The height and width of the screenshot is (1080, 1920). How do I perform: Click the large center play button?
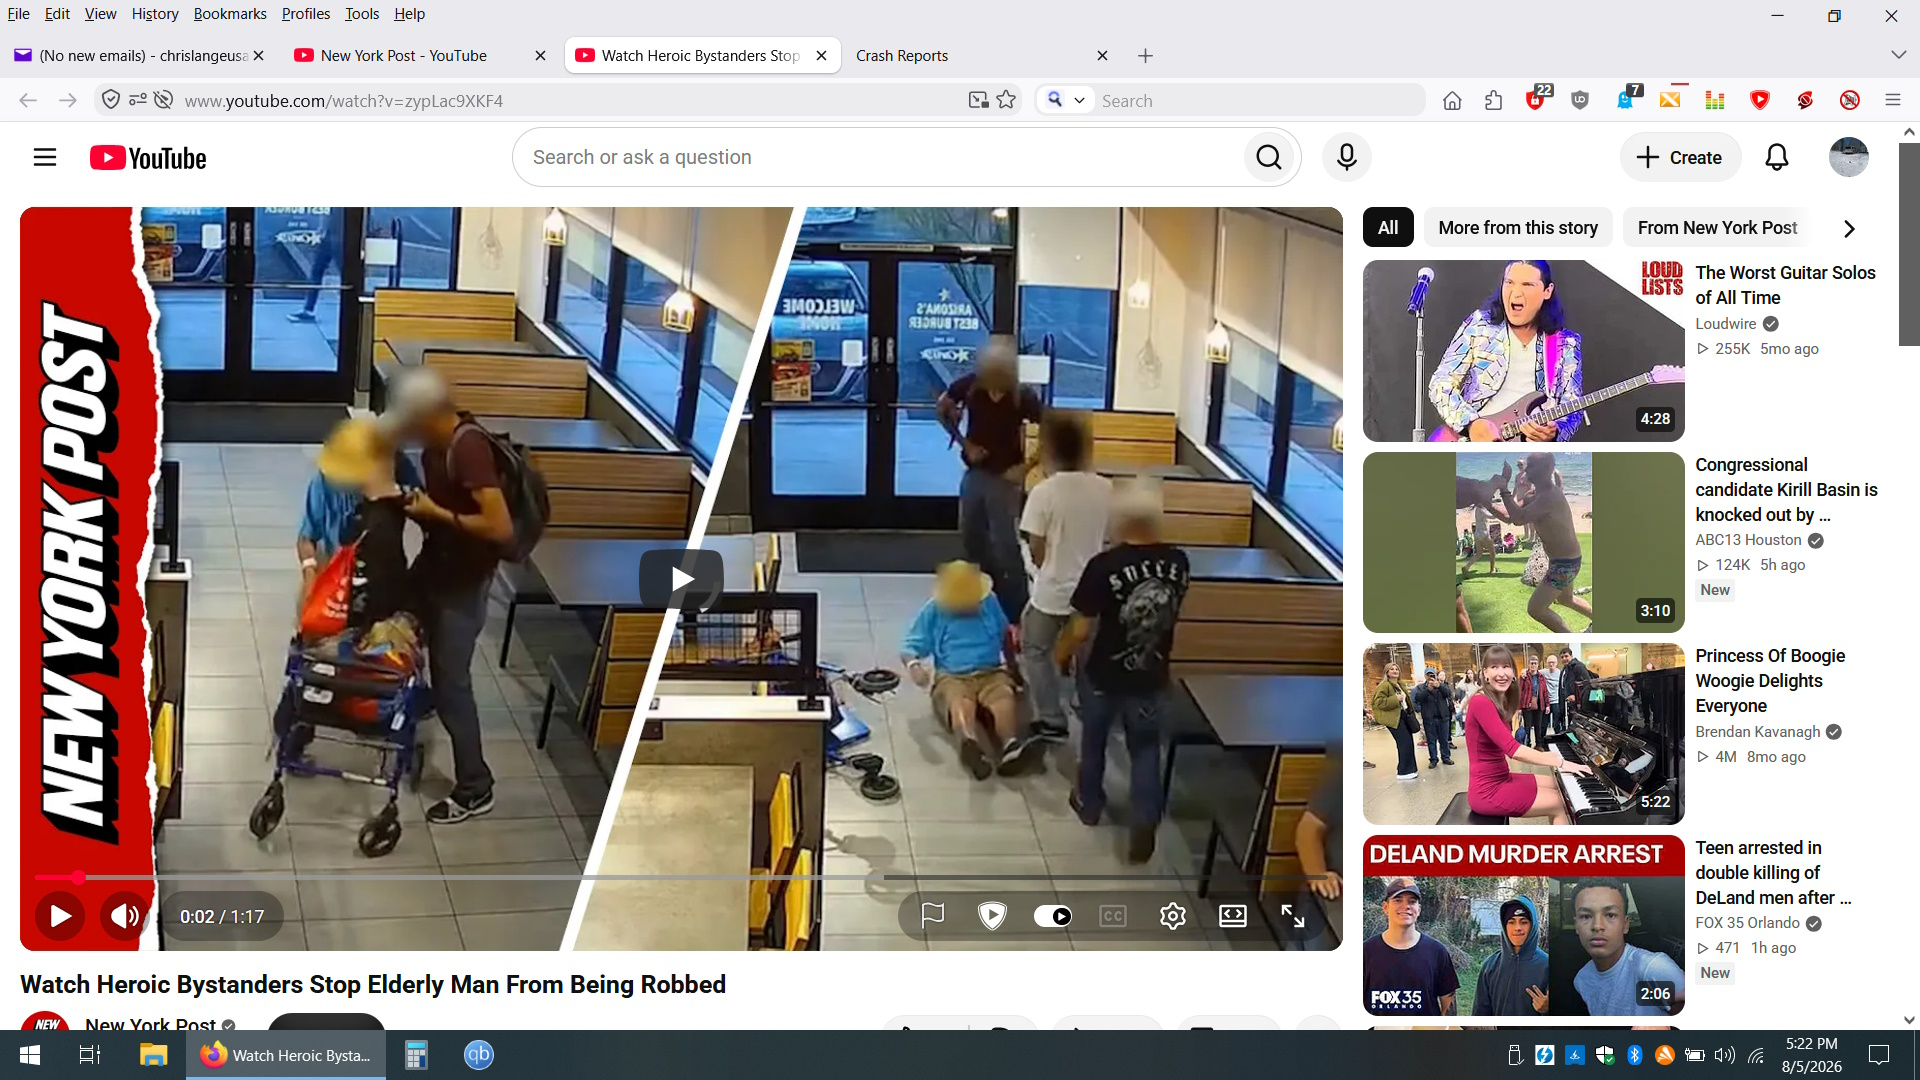pos(681,579)
